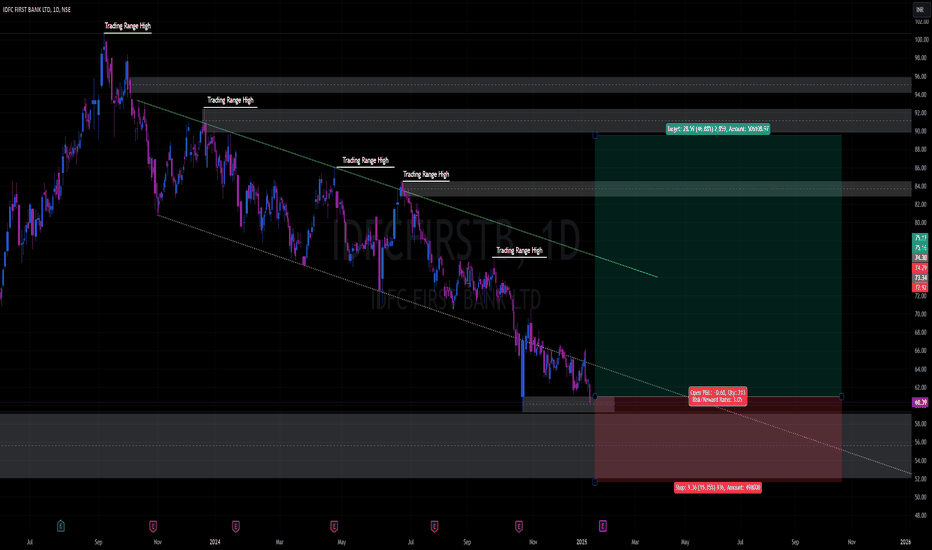Open the earnings marker just after the 2024 label
932x550 pixels.
point(235,526)
